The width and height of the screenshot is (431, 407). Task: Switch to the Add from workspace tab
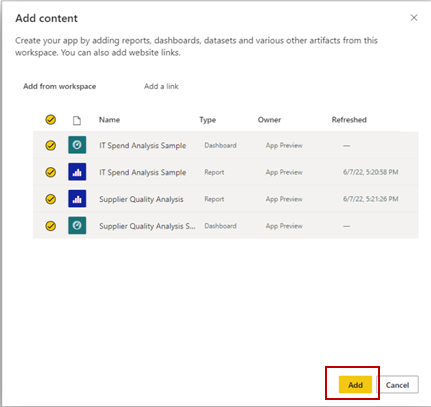tap(60, 86)
